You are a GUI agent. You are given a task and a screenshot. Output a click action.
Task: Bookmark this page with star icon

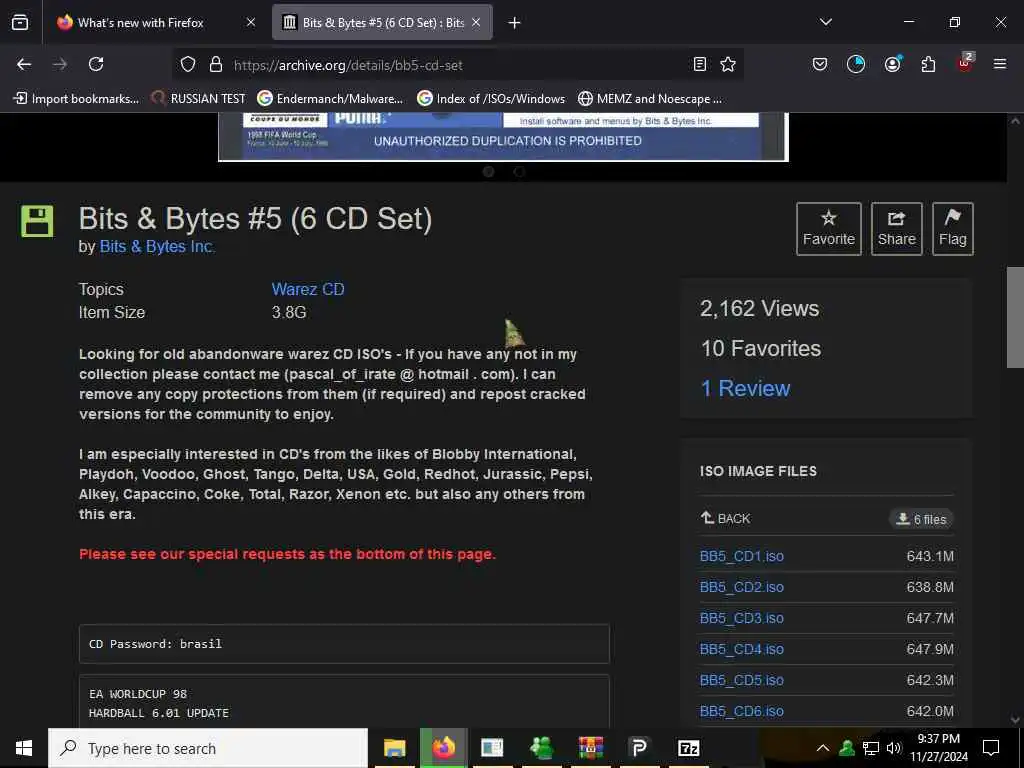728,64
